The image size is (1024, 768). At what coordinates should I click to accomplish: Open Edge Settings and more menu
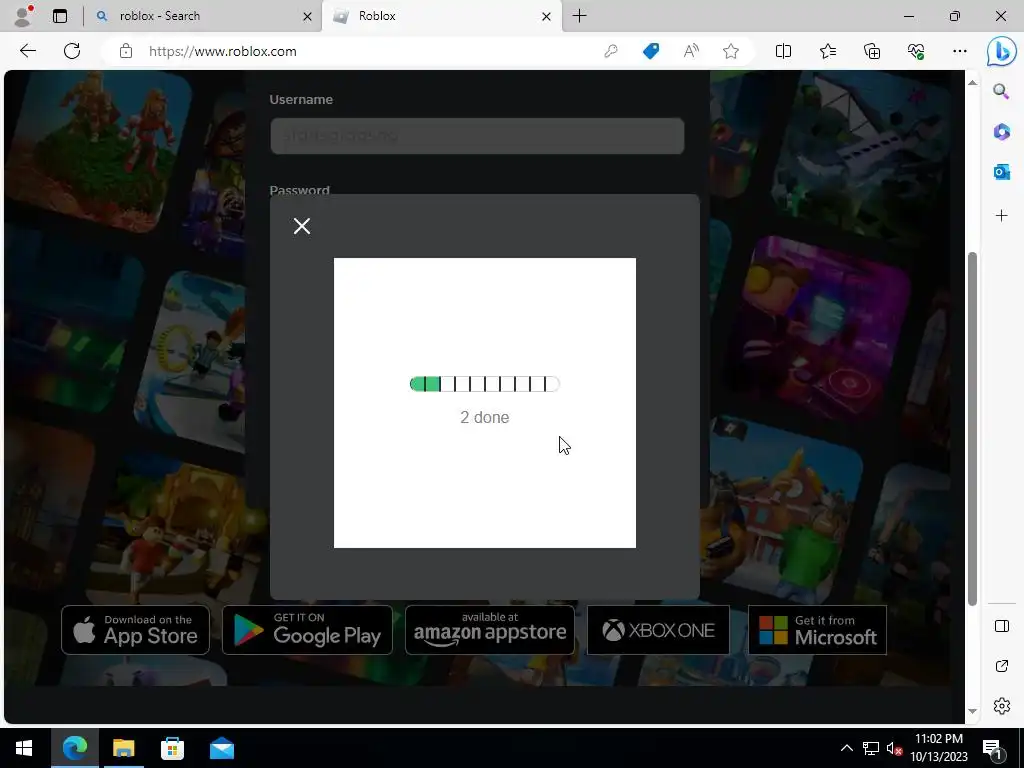tap(959, 51)
